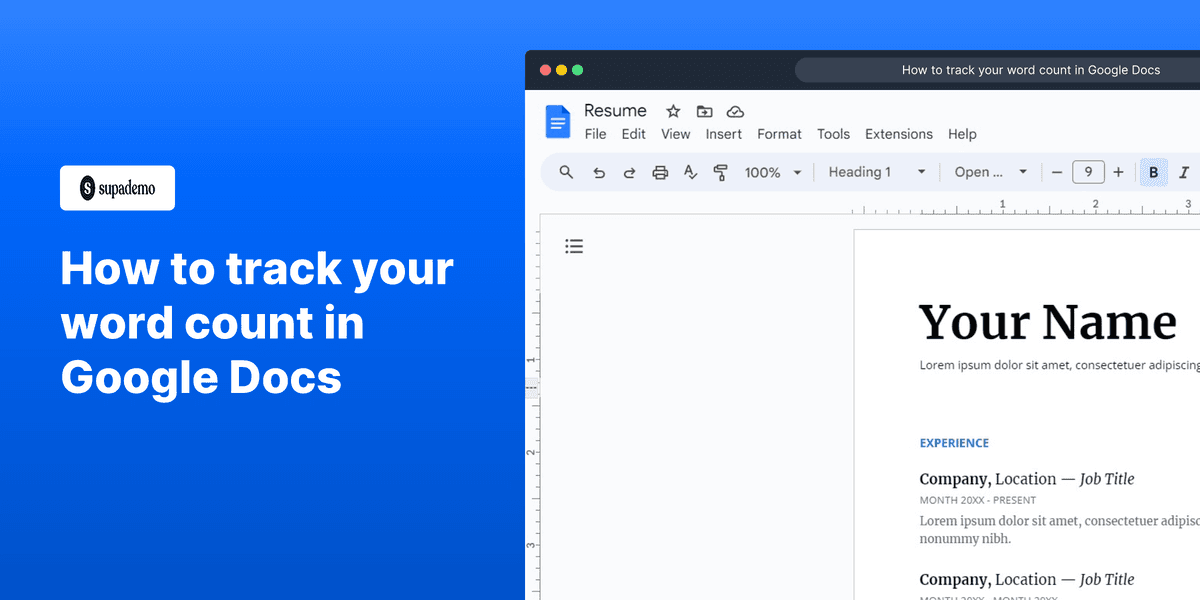Run spelling and grammar check
Viewport: 1200px width, 600px height.
pos(690,172)
